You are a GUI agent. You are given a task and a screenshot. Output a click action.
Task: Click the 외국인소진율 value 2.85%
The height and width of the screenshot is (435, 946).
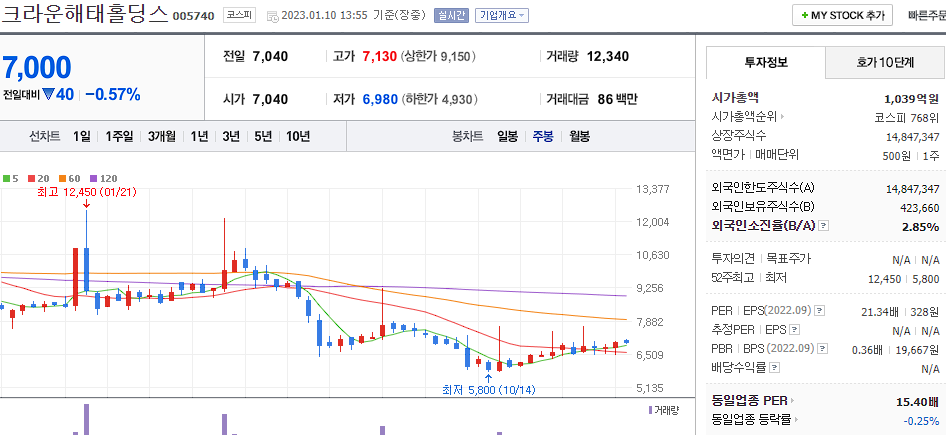click(921, 227)
